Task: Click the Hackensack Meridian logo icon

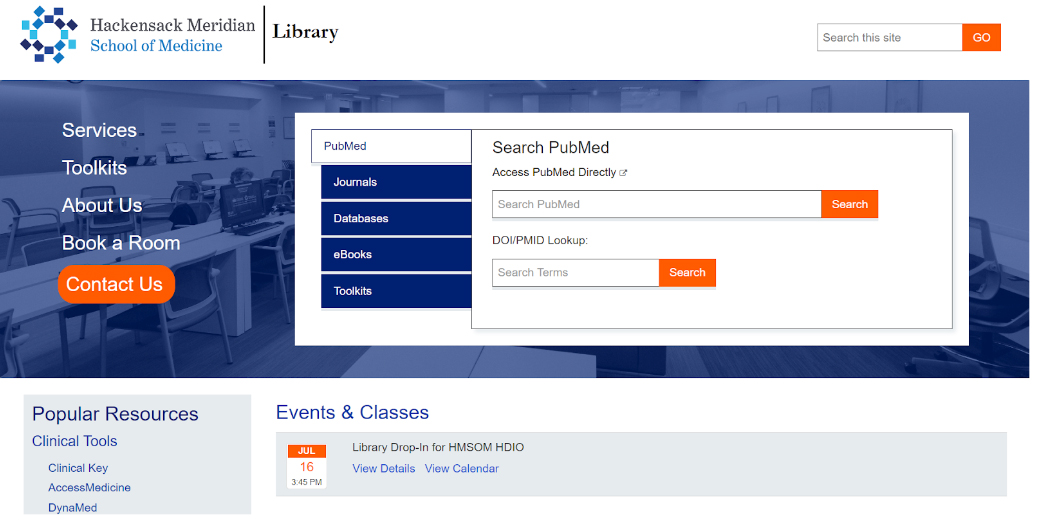Action: 49,34
